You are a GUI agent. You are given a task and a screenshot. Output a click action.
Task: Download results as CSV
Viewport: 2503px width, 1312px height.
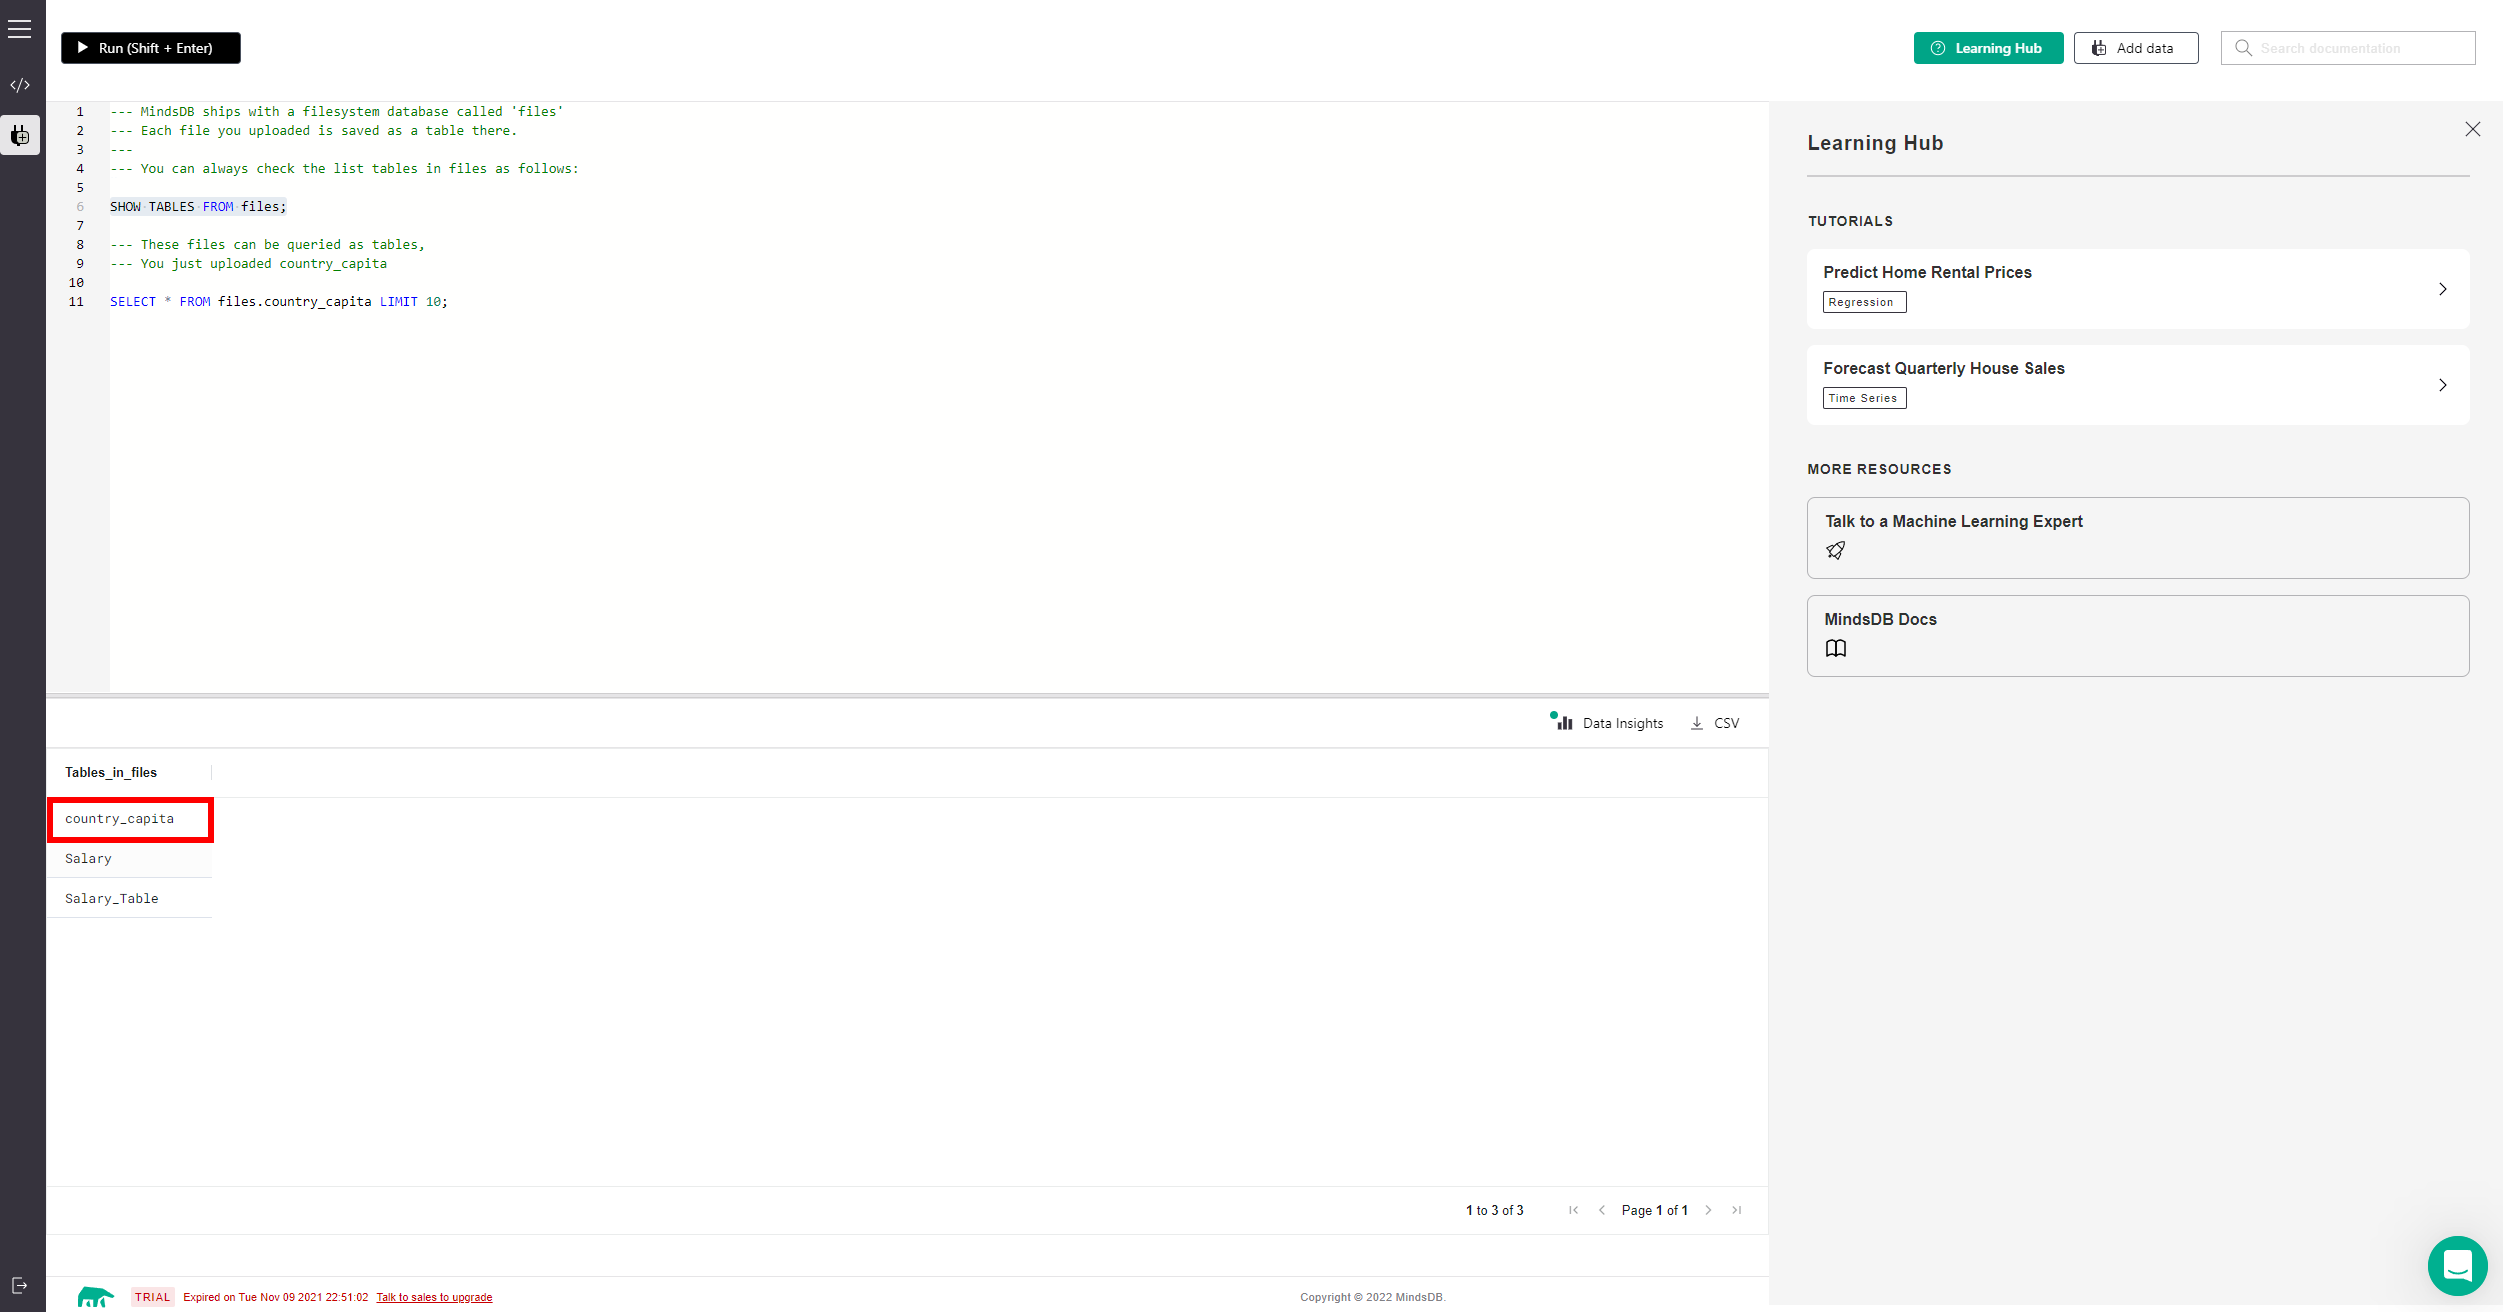(x=1715, y=722)
